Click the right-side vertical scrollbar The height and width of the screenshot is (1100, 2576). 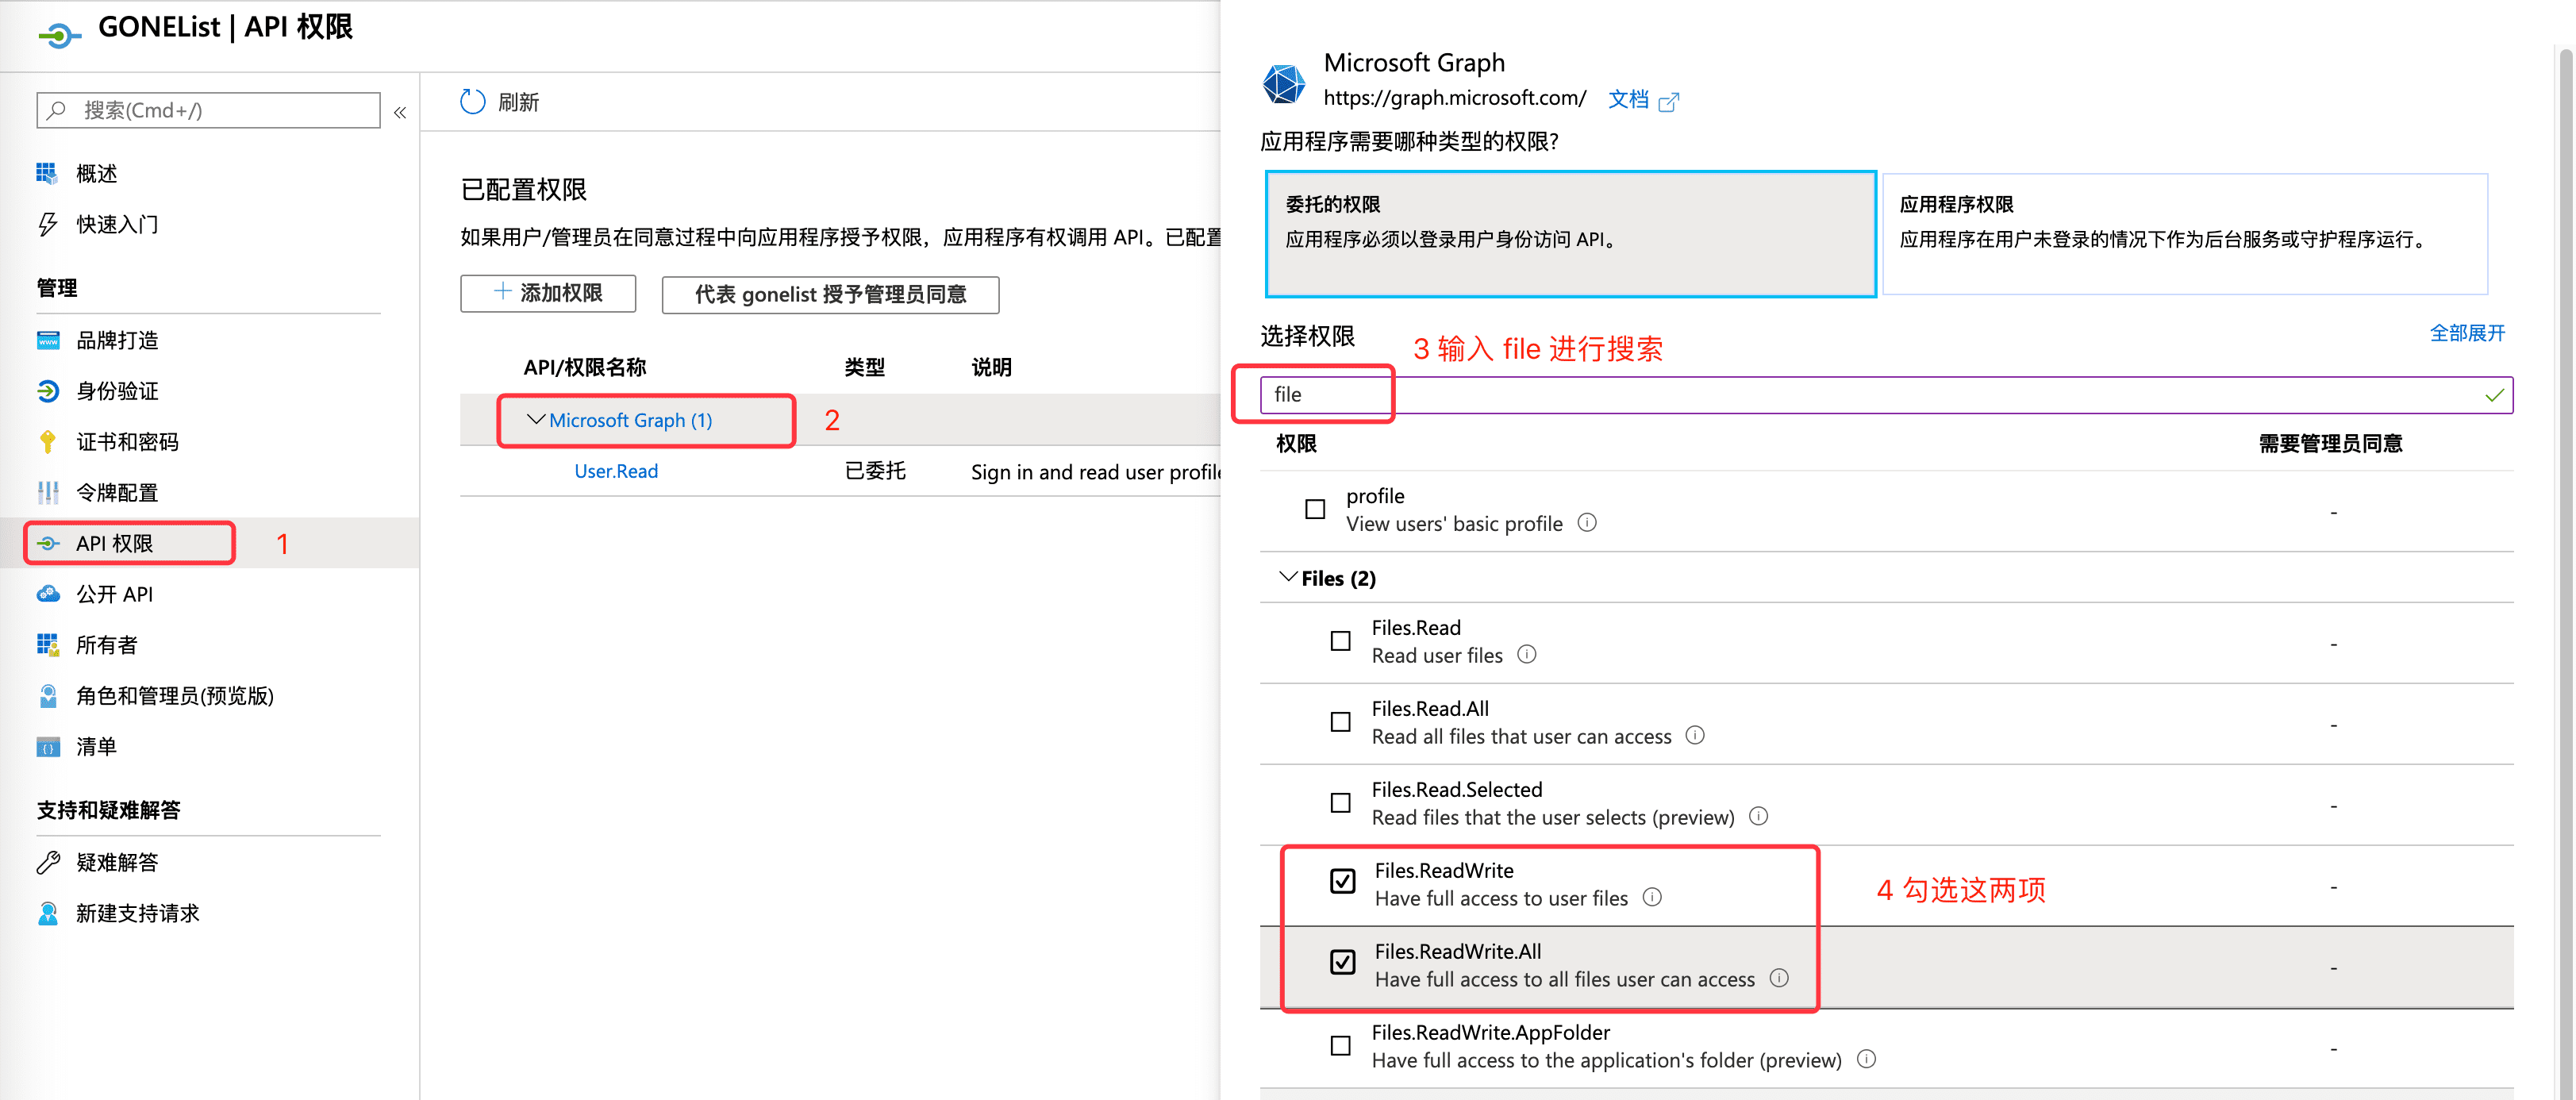2566,550
